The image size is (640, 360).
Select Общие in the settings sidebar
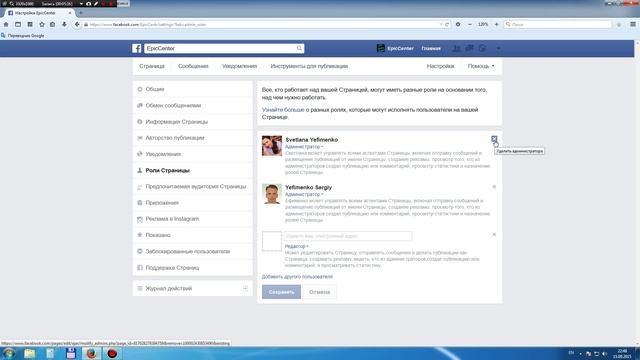[193, 89]
